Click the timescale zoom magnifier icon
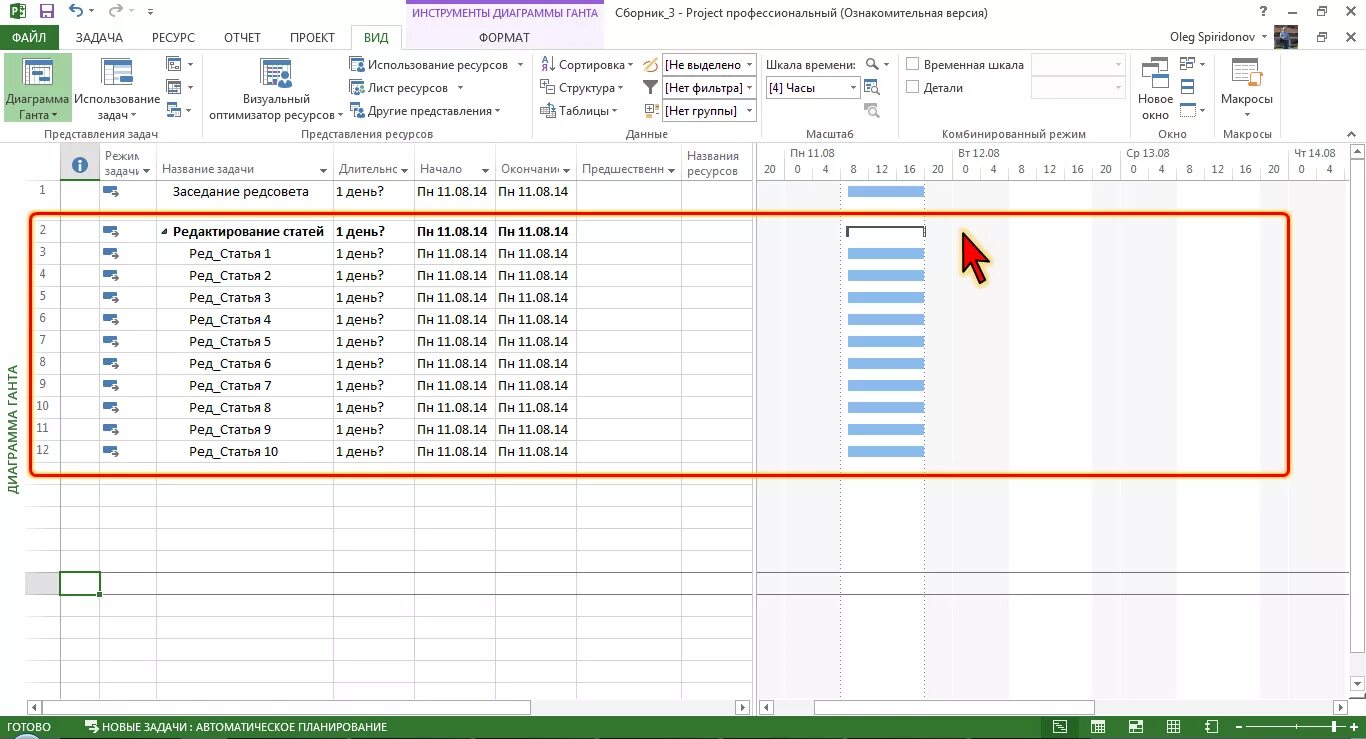 click(x=872, y=65)
